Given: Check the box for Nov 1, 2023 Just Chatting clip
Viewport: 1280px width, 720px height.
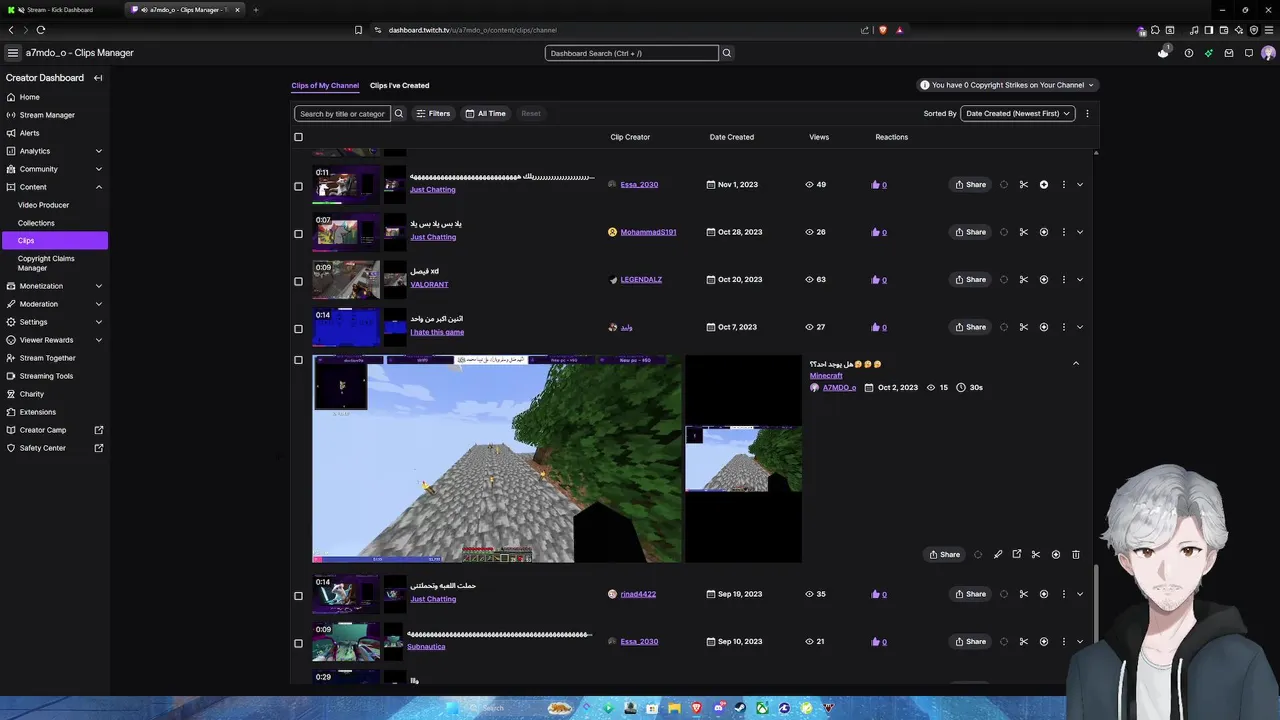Looking at the screenshot, I should click(x=298, y=186).
